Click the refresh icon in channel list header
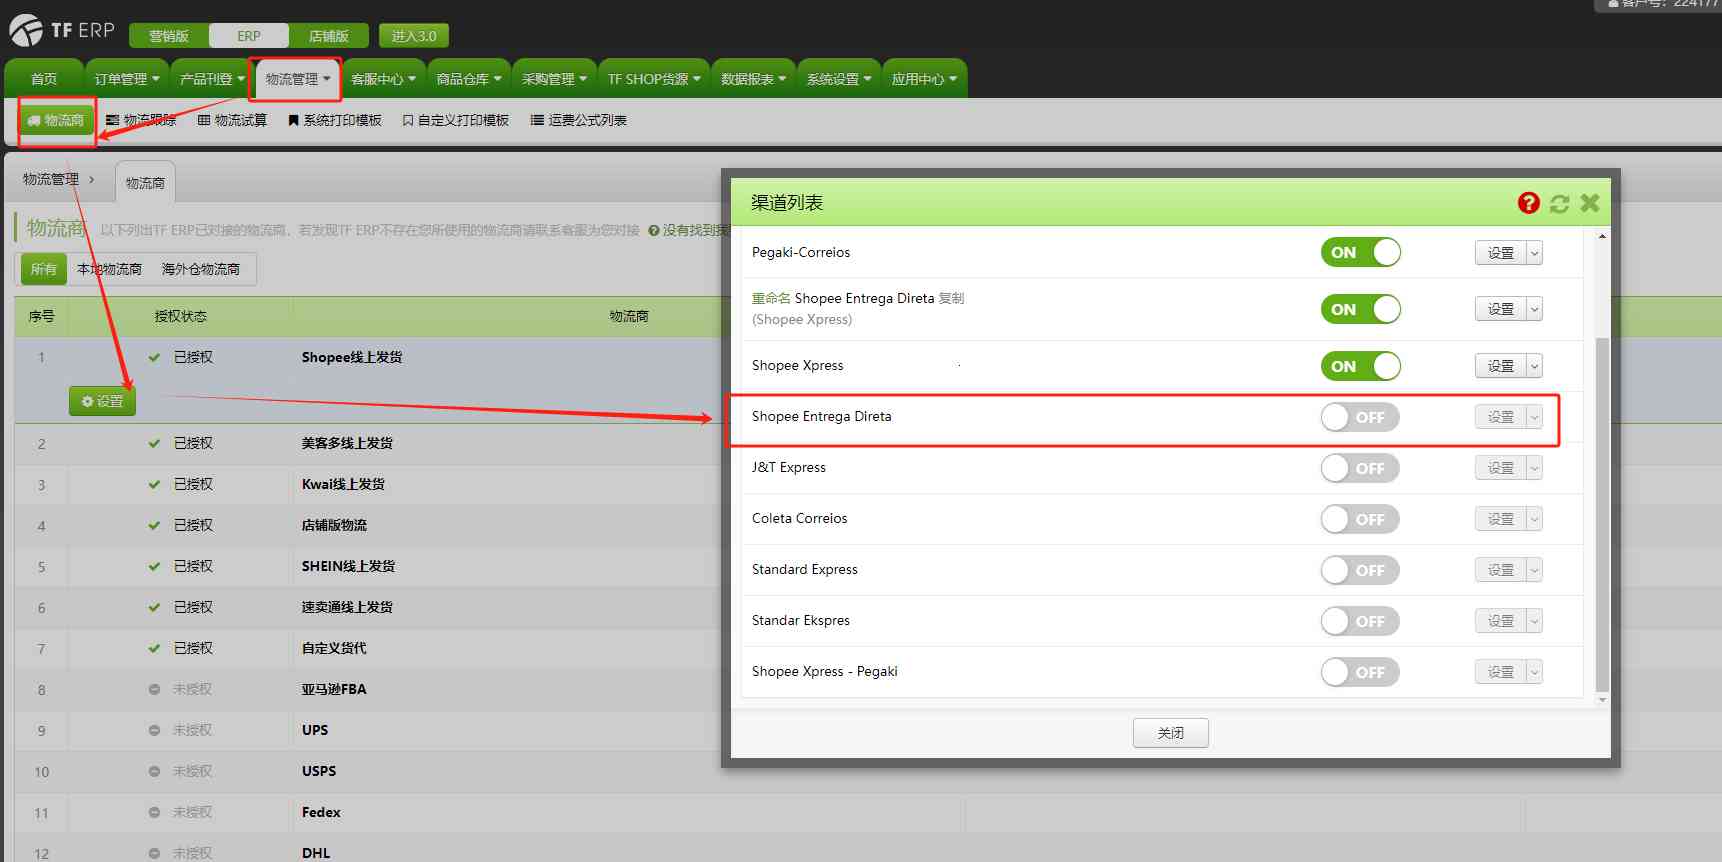This screenshot has height=862, width=1722. point(1559,204)
